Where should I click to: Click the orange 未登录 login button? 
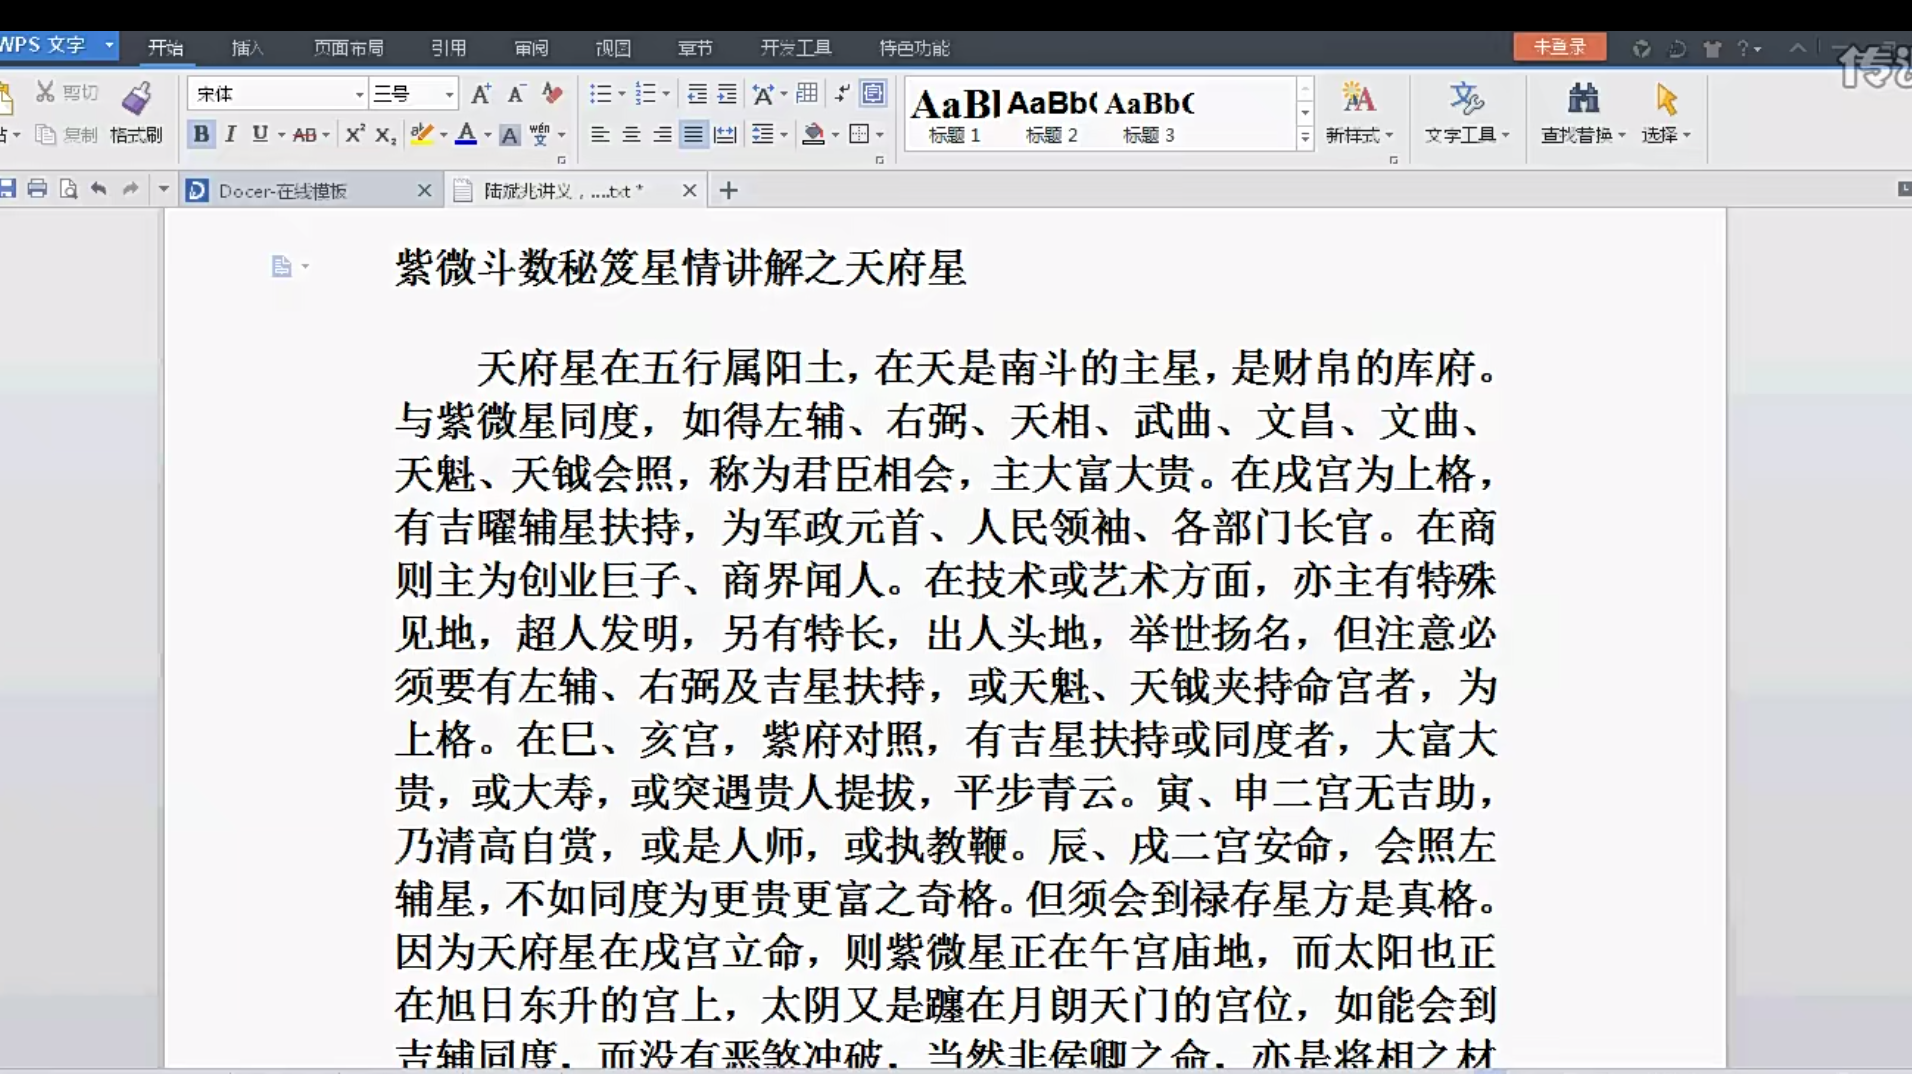1559,47
